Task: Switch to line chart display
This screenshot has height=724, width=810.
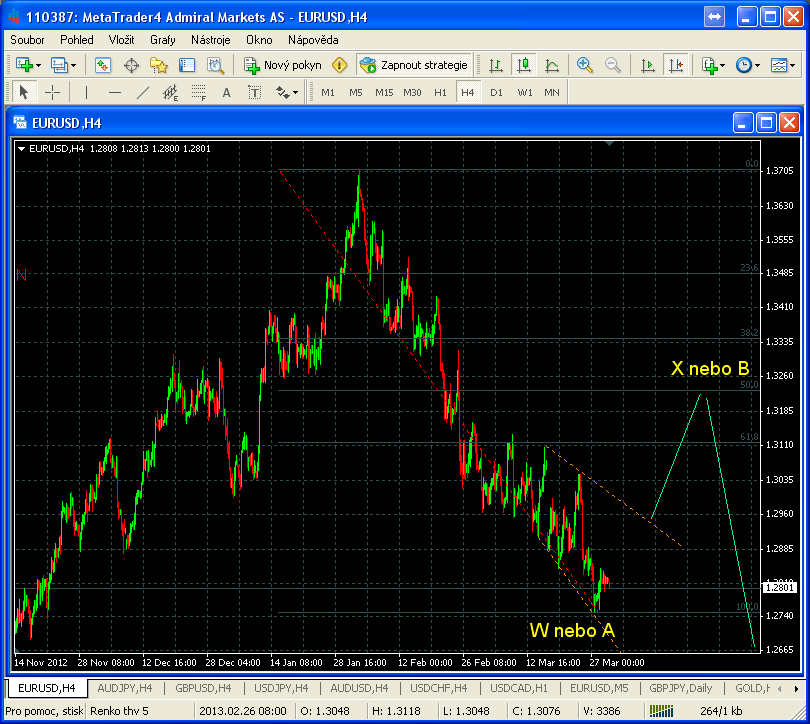Action: point(552,65)
